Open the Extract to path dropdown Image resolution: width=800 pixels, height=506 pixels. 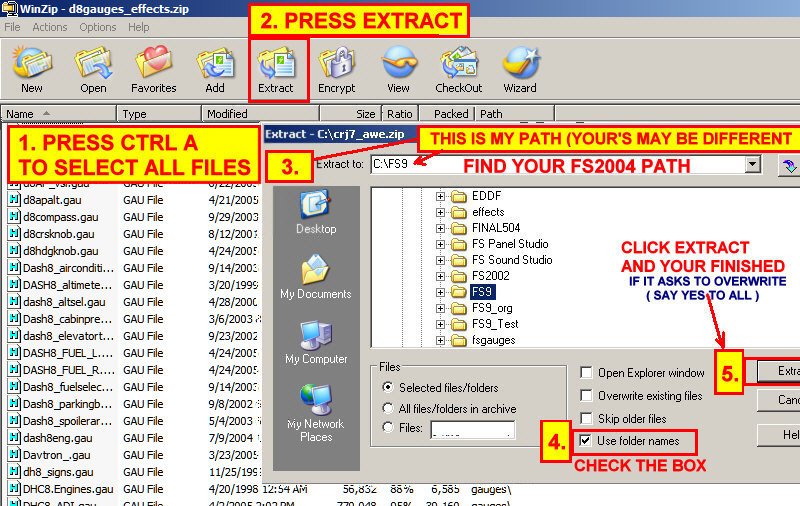coord(752,164)
